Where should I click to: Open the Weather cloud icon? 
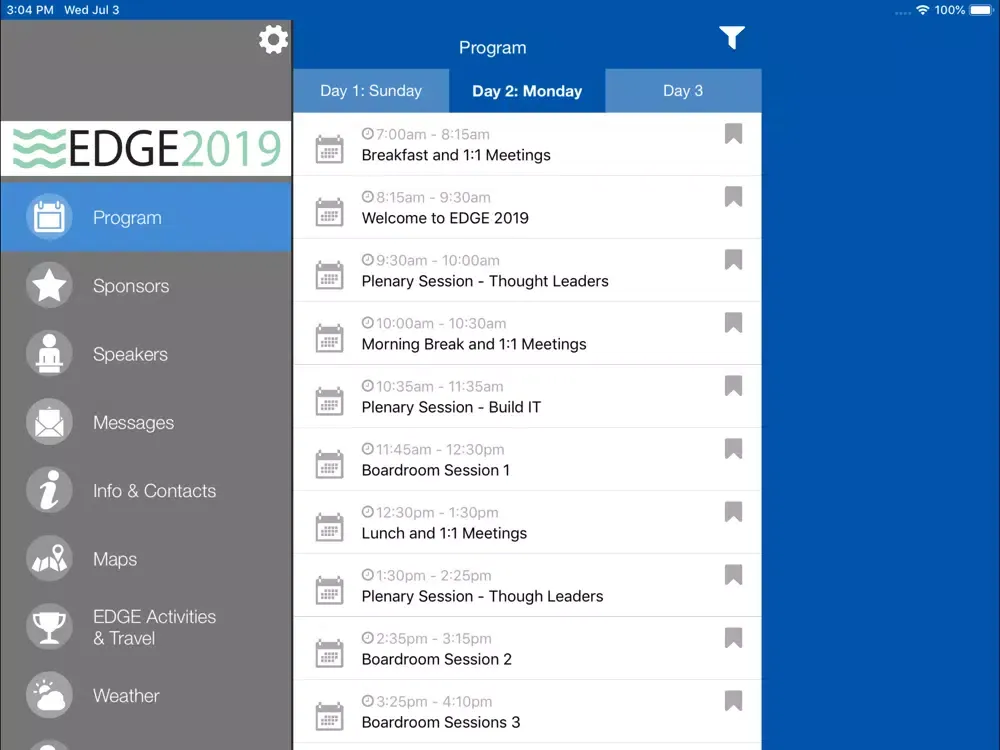tap(49, 695)
